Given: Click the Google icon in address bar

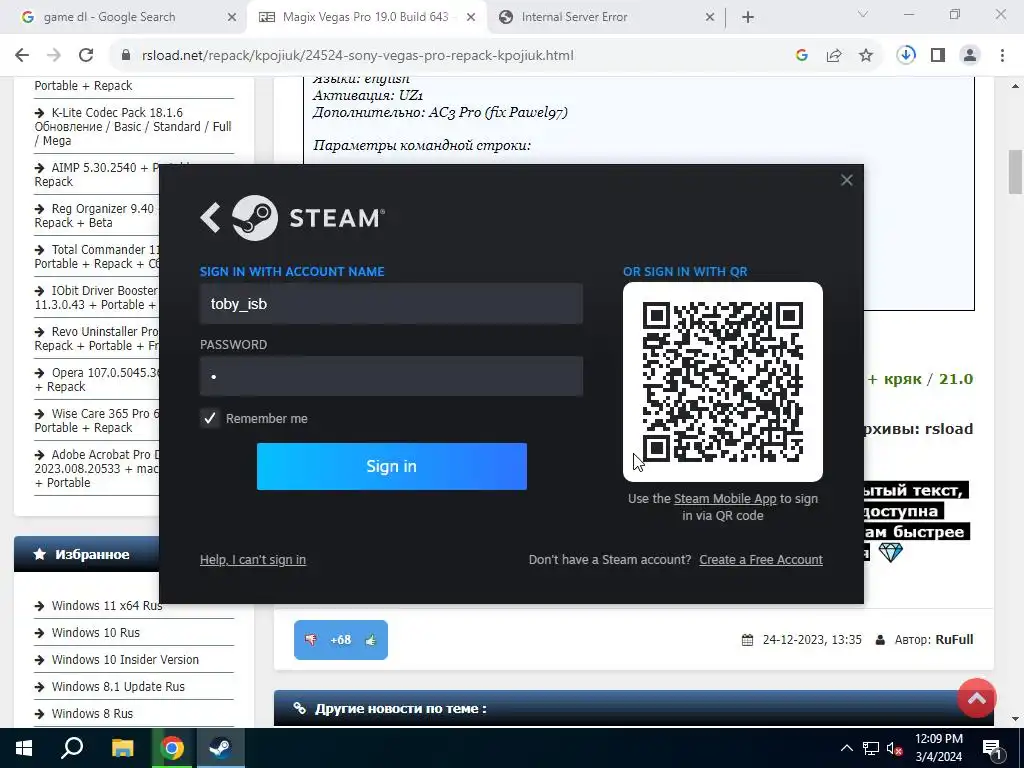Looking at the screenshot, I should click(802, 56).
